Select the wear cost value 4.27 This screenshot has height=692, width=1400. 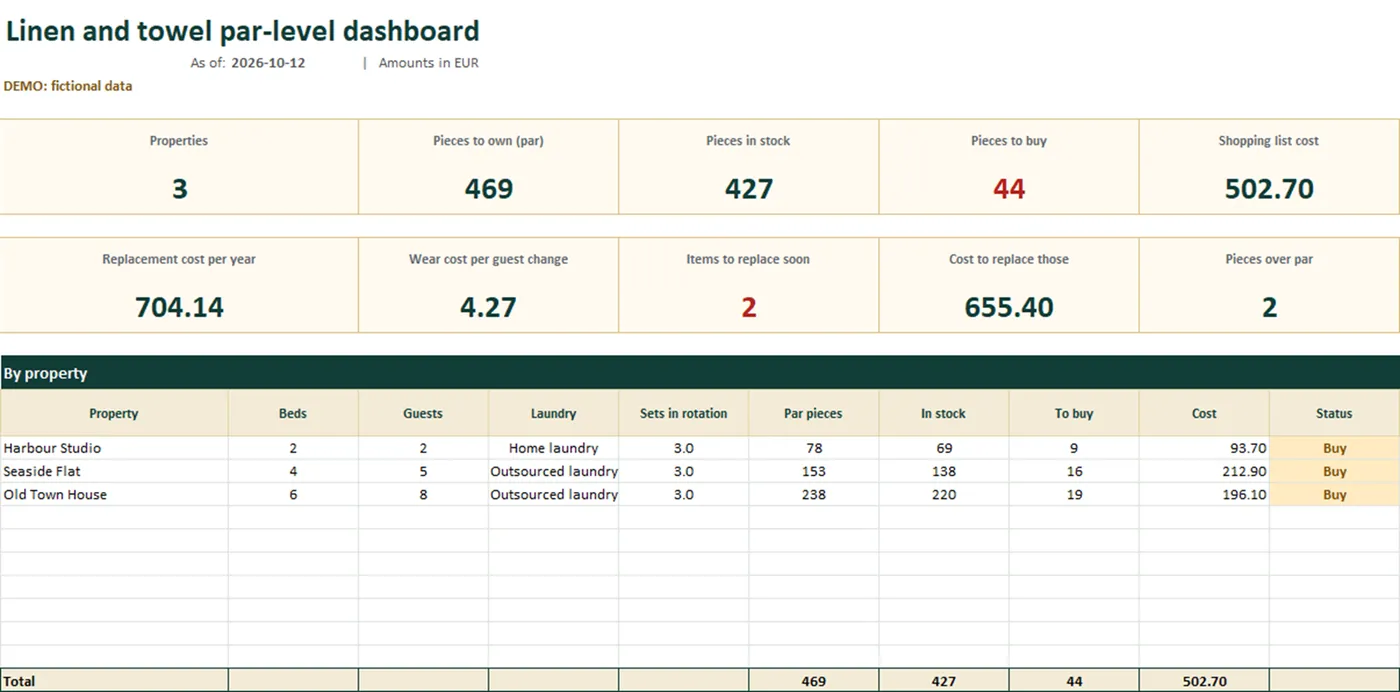pos(488,307)
